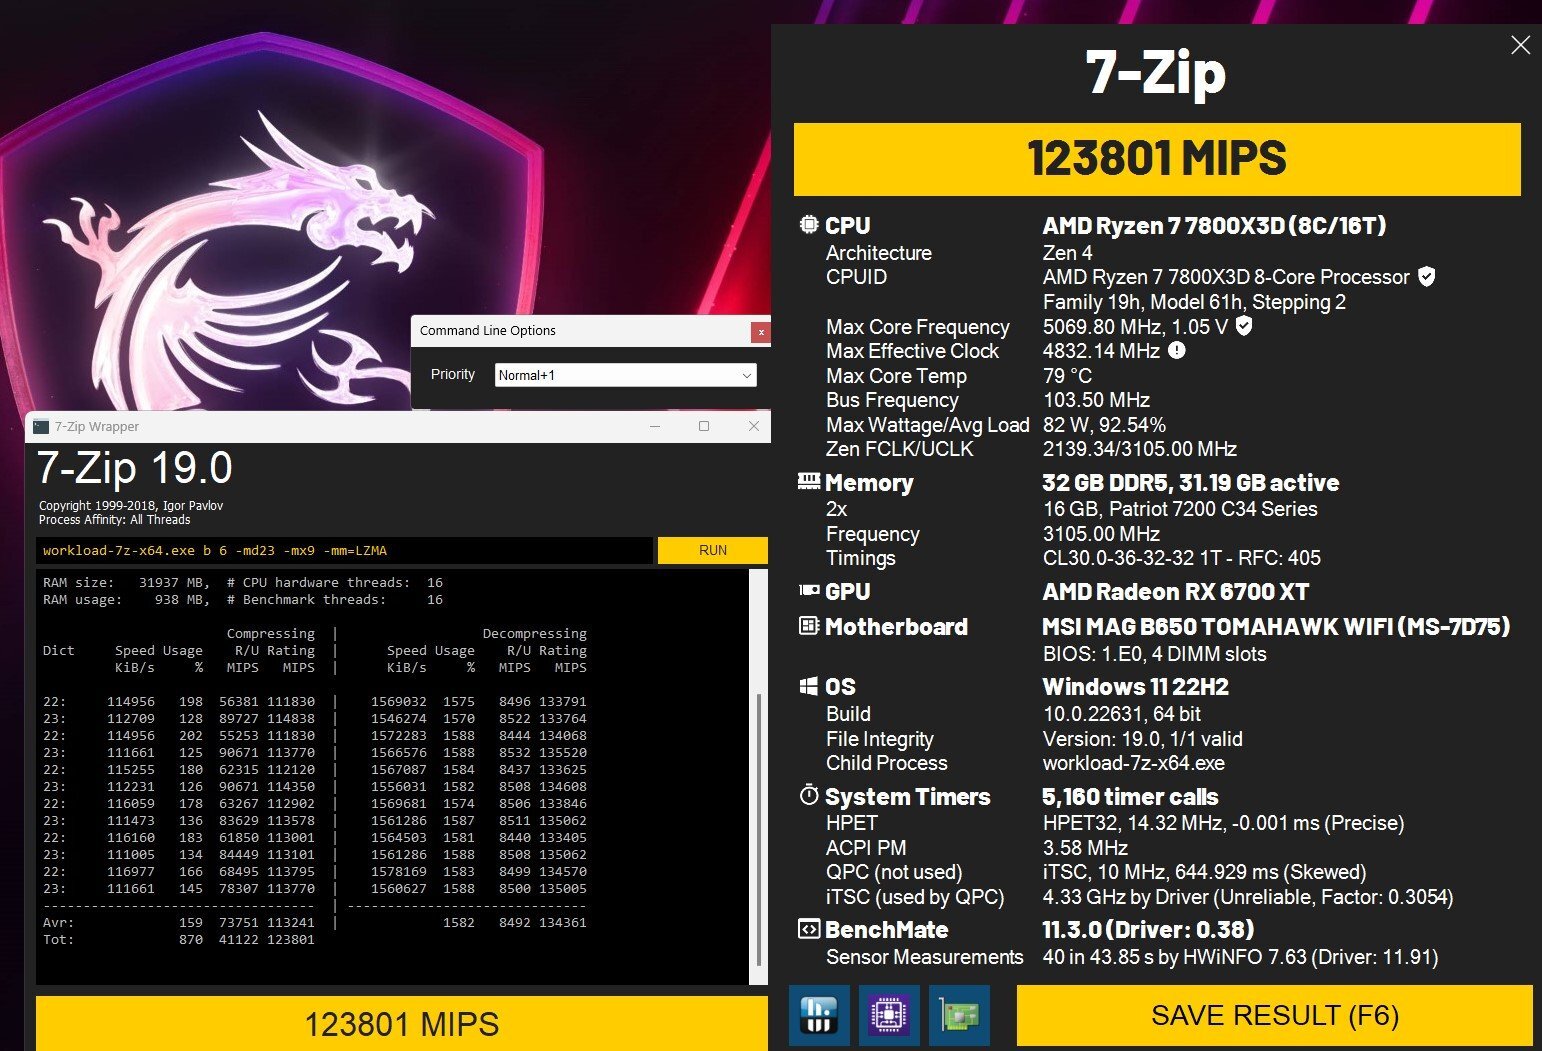Viewport: 1542px width, 1051px height.
Task: Close the Command Line Options window
Action: click(x=761, y=331)
